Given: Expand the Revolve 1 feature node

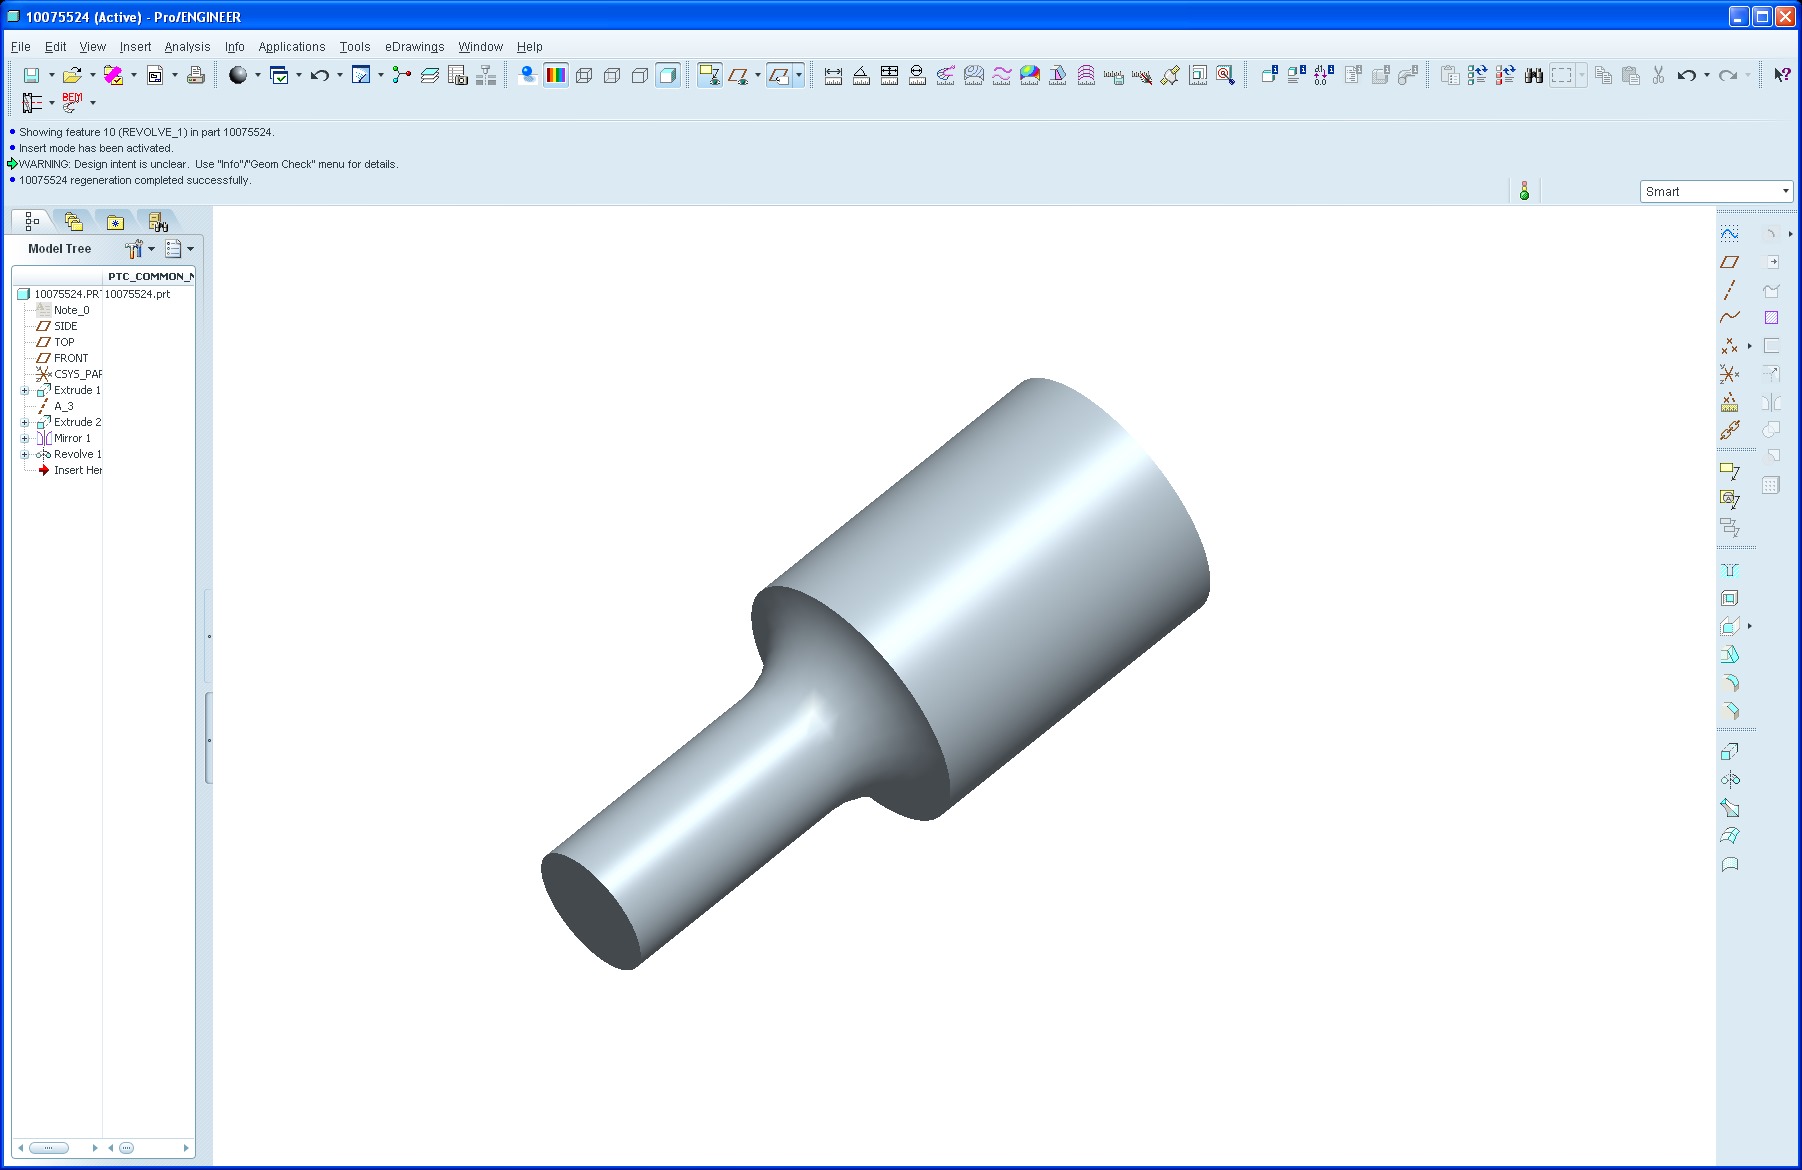Looking at the screenshot, I should pos(25,455).
